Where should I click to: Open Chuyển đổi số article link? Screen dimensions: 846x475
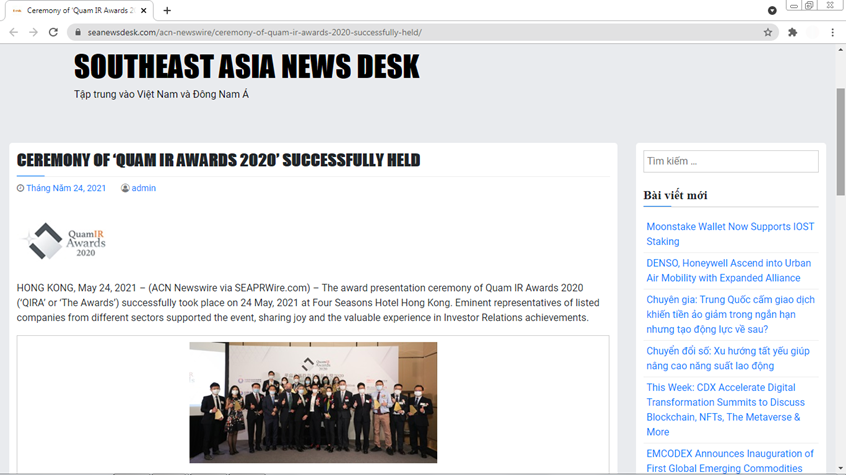coord(728,358)
